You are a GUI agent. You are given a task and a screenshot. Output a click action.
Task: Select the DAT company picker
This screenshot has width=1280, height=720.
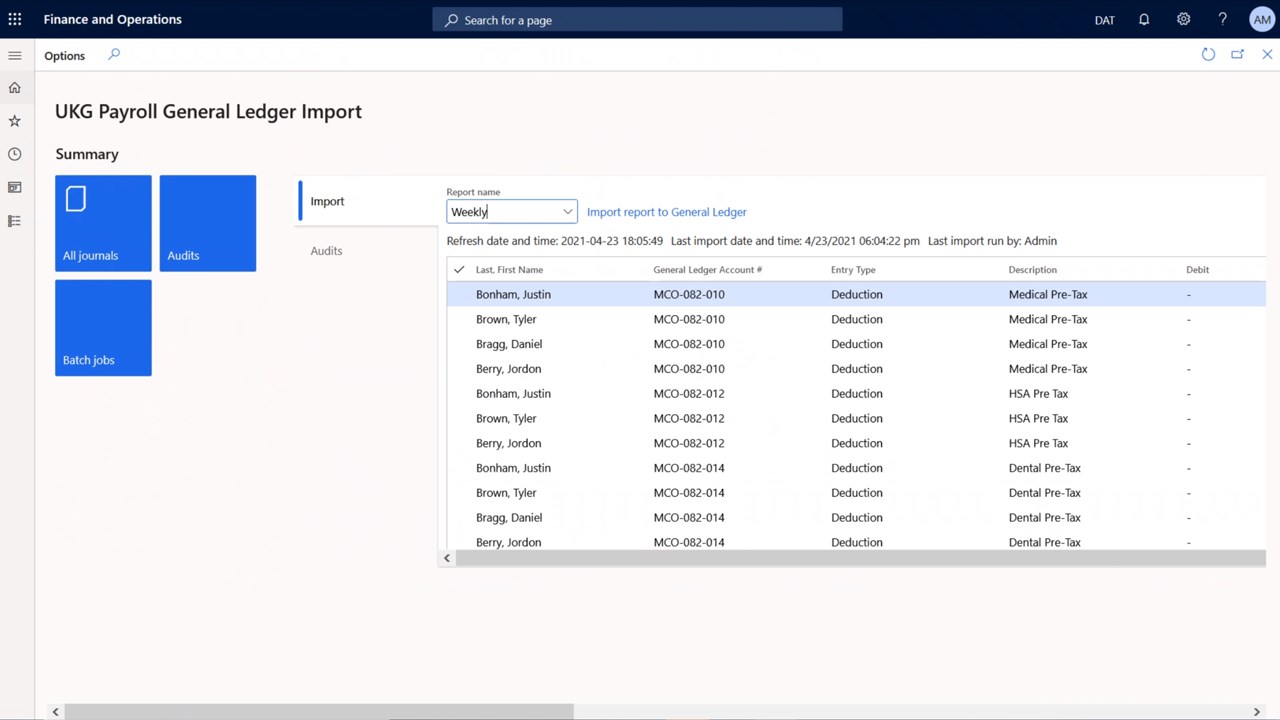click(1105, 20)
